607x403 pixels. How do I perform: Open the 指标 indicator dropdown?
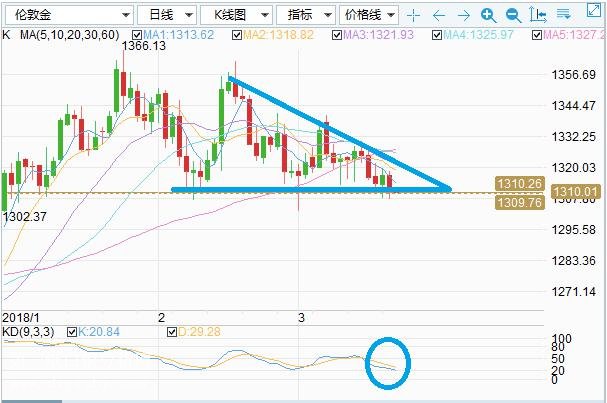[306, 15]
